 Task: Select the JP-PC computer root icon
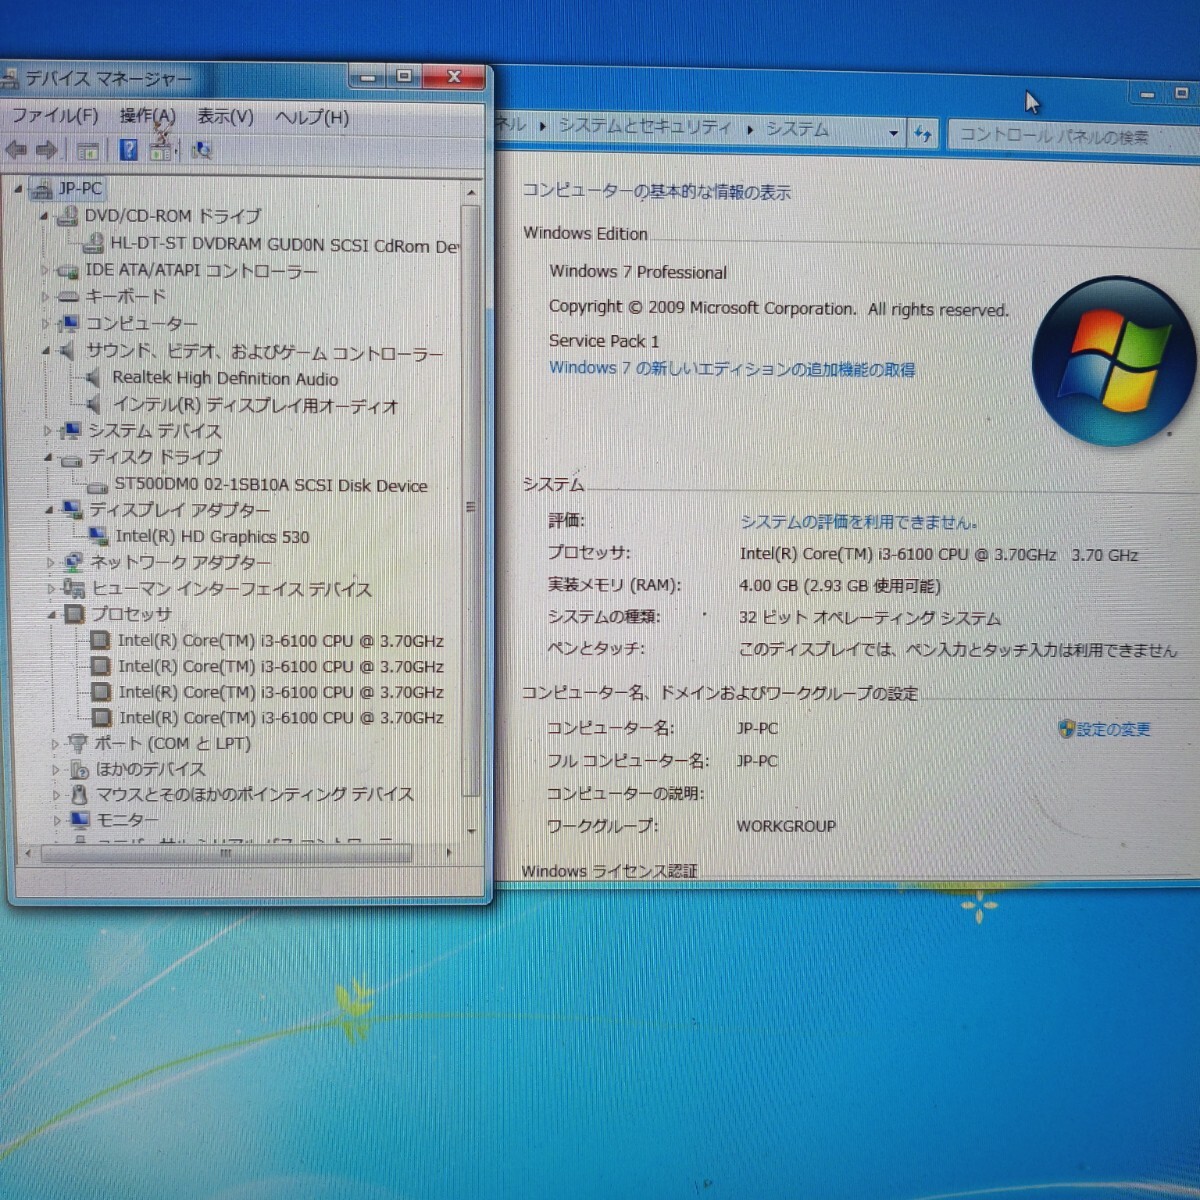coord(42,188)
